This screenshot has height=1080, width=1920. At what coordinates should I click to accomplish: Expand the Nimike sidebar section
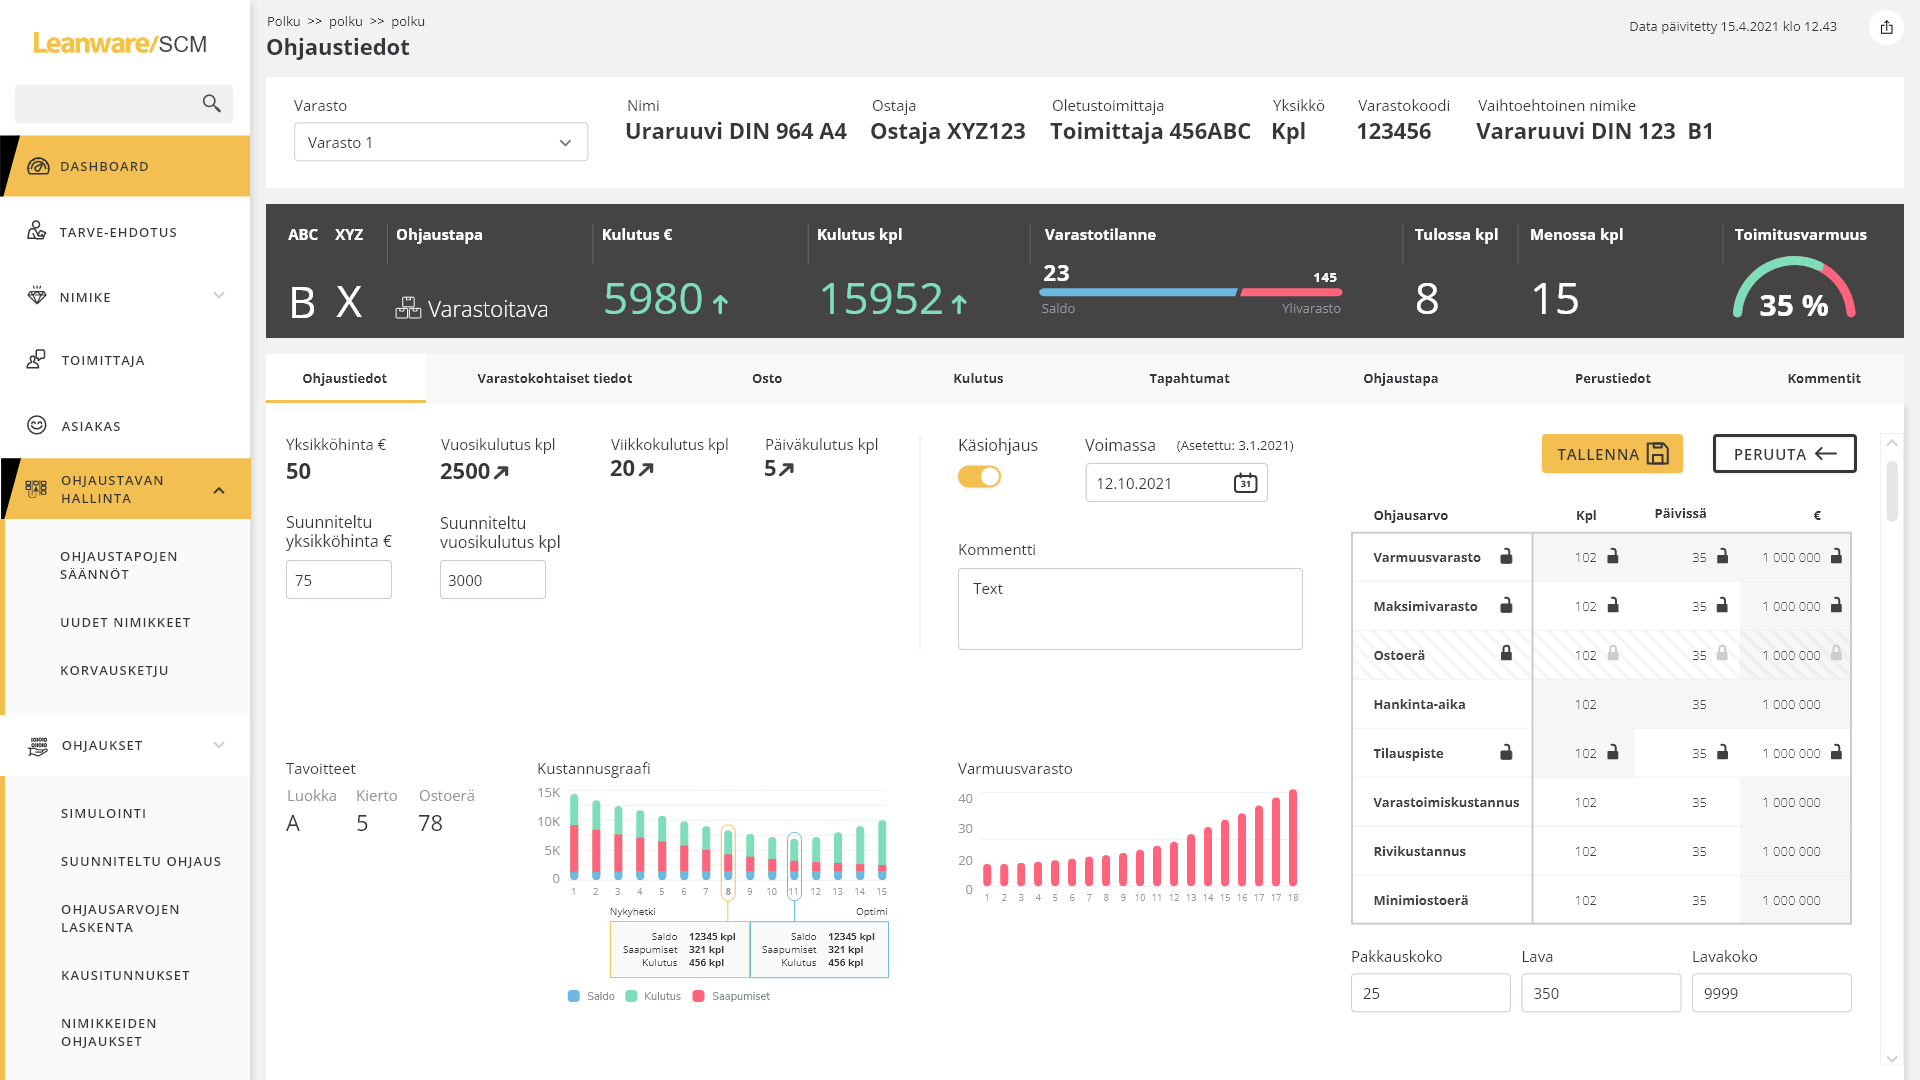click(219, 296)
